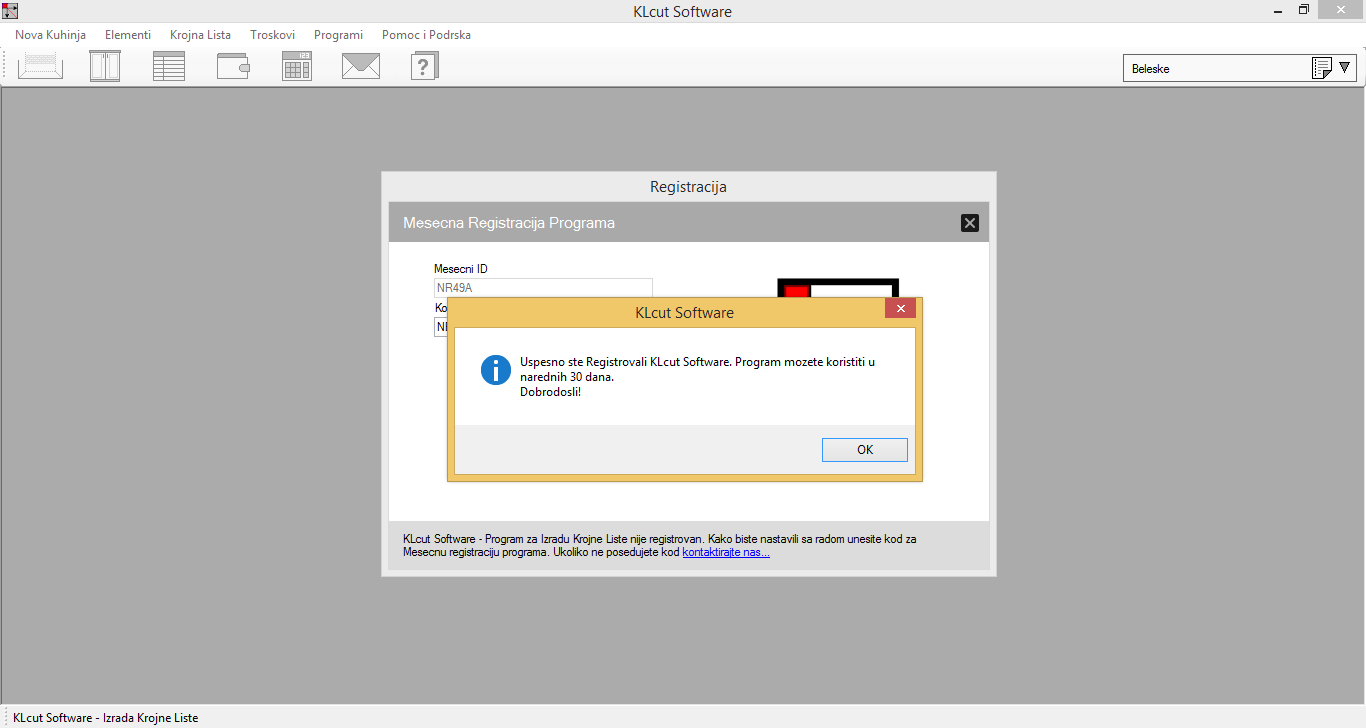Open the Nova Kuhinja menu
Image resolution: width=1366 pixels, height=728 pixels.
pyautogui.click(x=50, y=35)
